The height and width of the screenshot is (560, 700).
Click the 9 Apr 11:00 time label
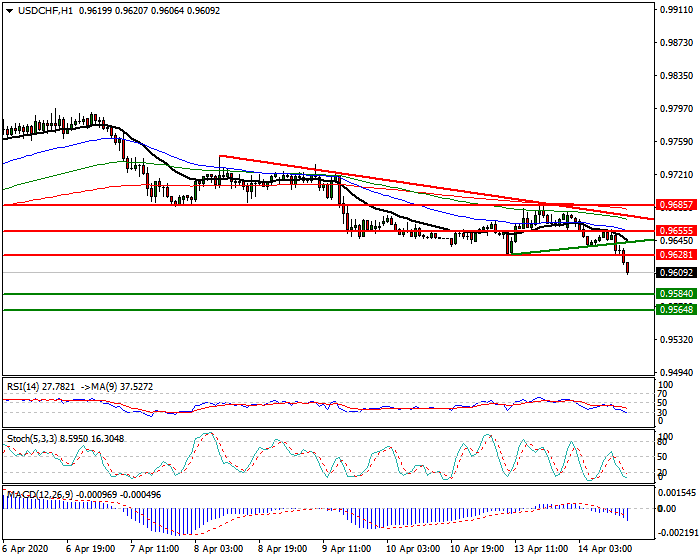346,549
